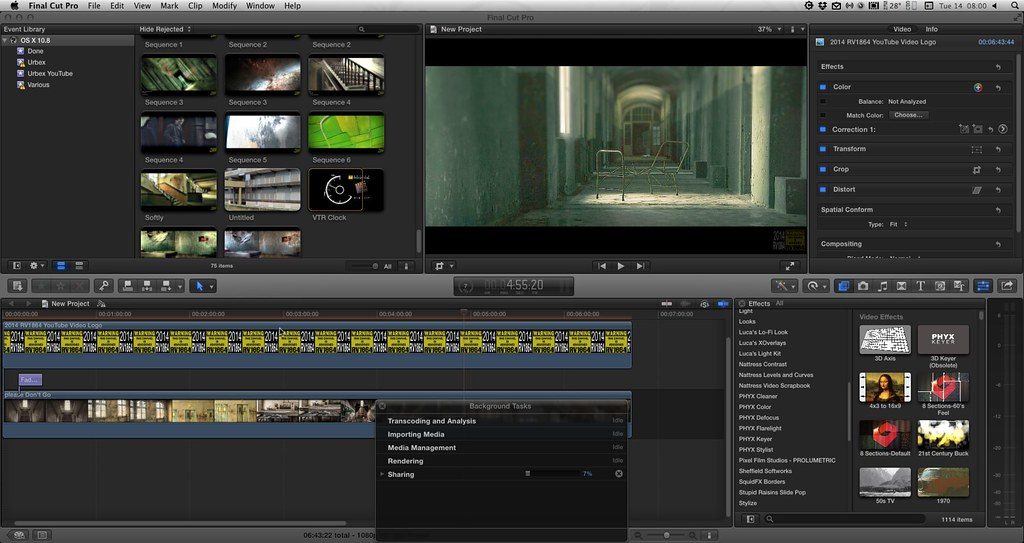The height and width of the screenshot is (543, 1024).
Task: Open the Photos browser camera icon
Action: click(x=863, y=286)
